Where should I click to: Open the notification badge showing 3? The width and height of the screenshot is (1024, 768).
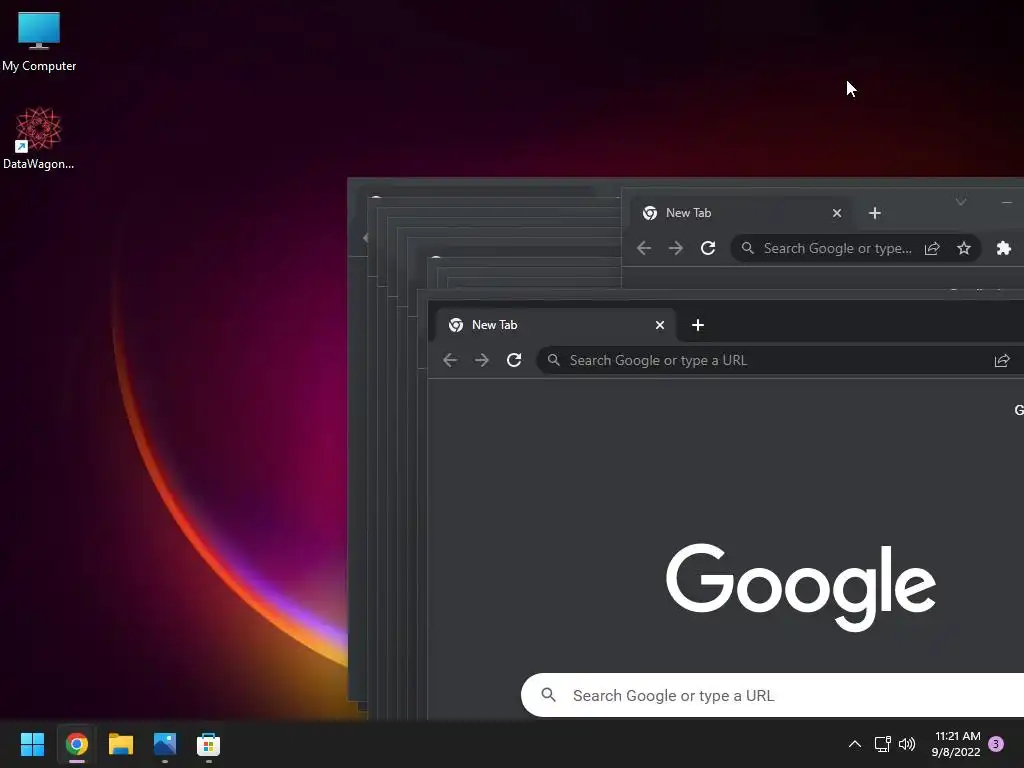click(996, 744)
